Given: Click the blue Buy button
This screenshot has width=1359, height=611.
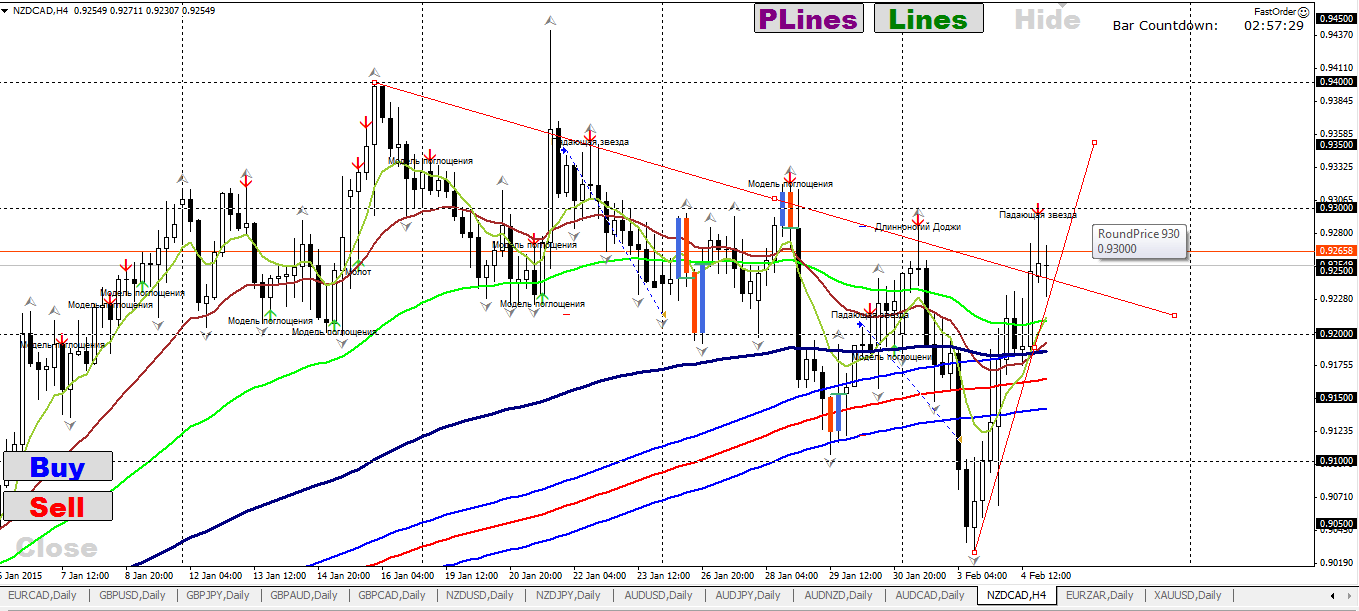Looking at the screenshot, I should pyautogui.click(x=57, y=466).
